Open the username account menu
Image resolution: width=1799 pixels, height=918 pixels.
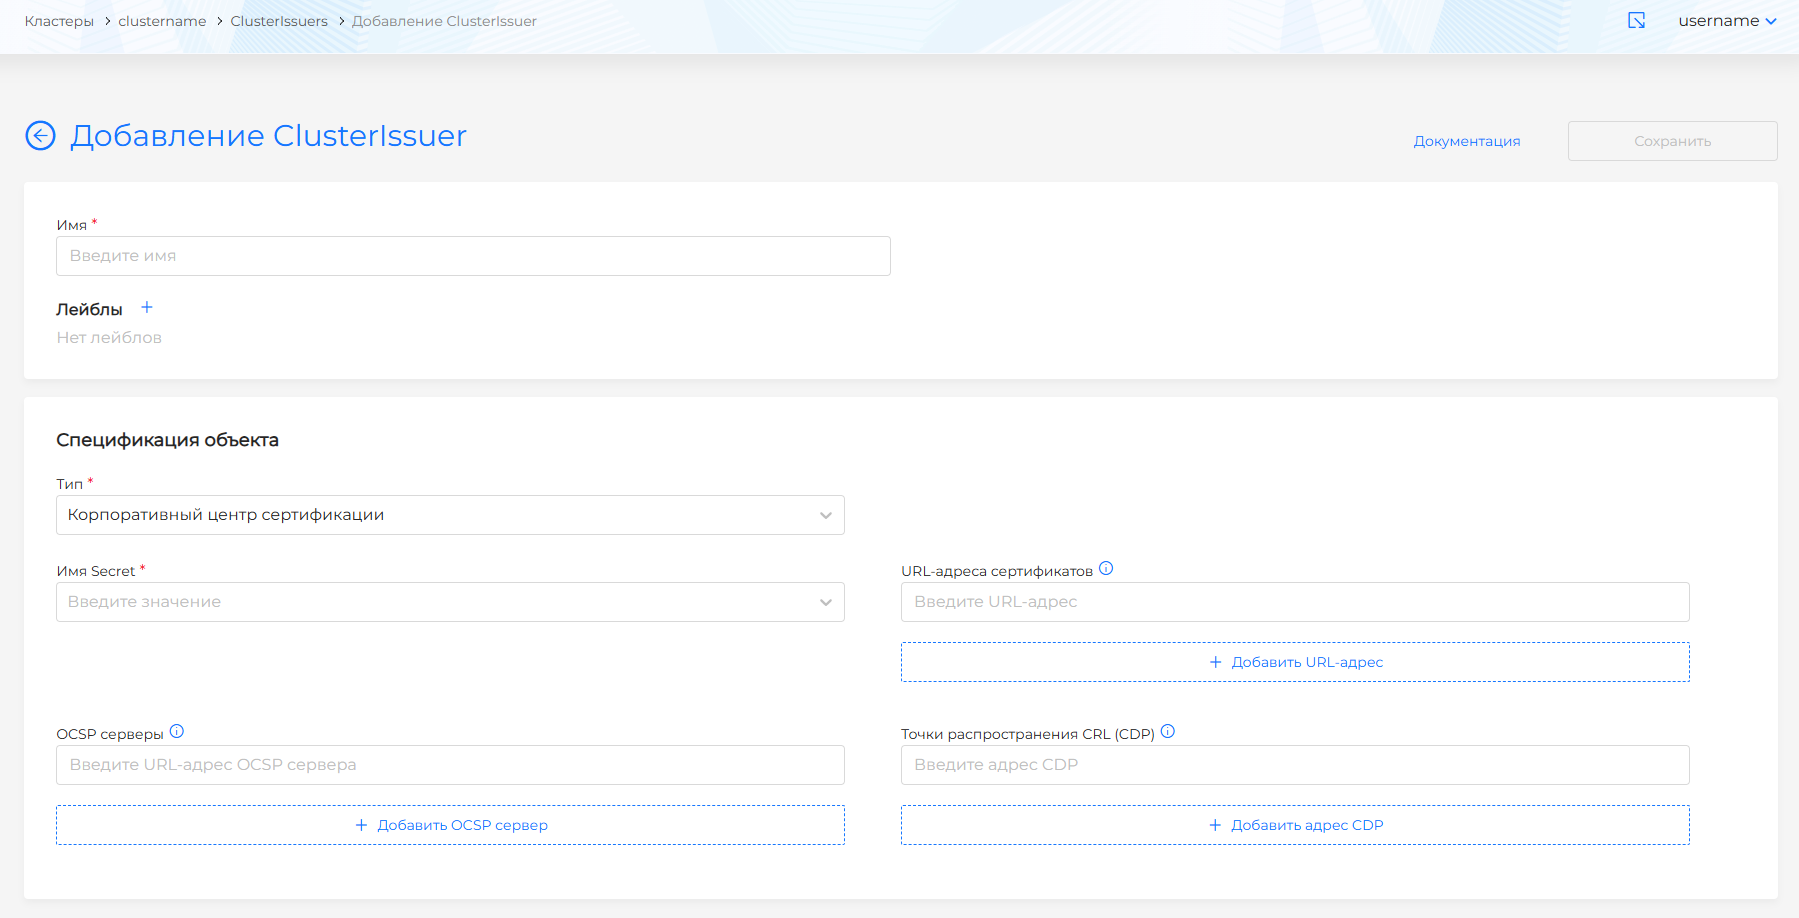1726,21
